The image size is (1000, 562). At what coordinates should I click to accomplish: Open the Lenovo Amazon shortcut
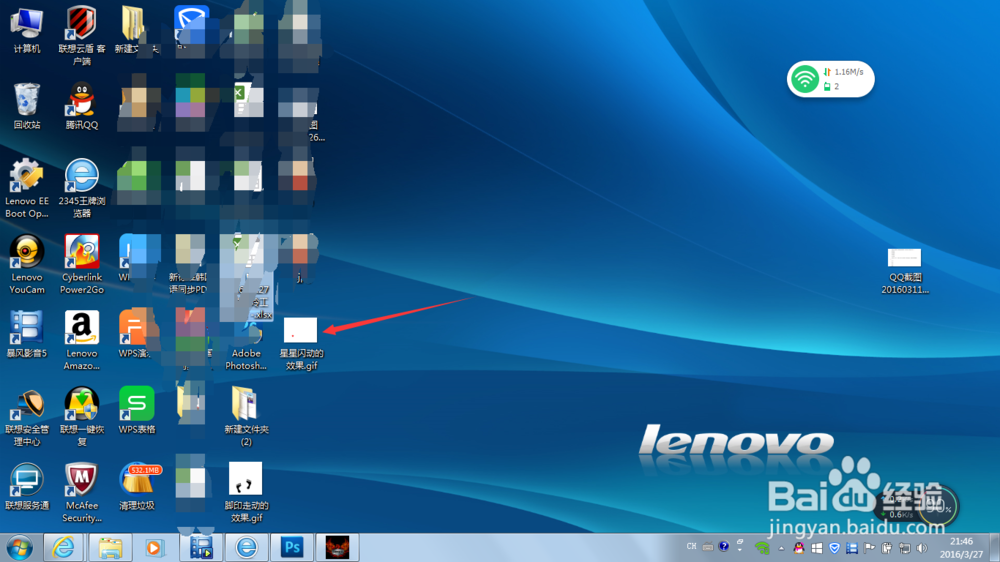(82, 340)
